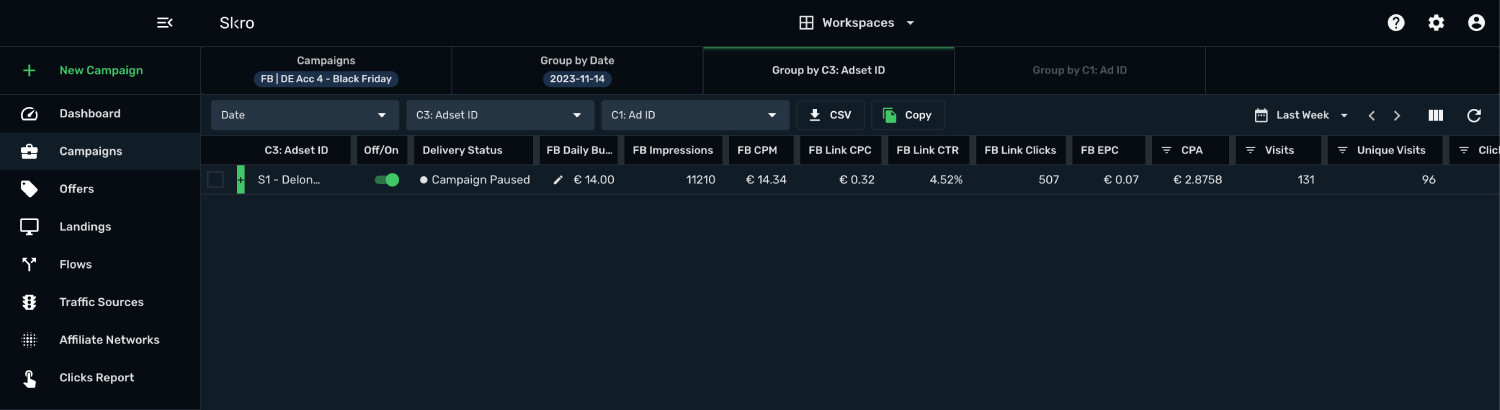The height and width of the screenshot is (410, 1500).
Task: Collapse the sidebar with the menu icon
Action: pos(165,22)
